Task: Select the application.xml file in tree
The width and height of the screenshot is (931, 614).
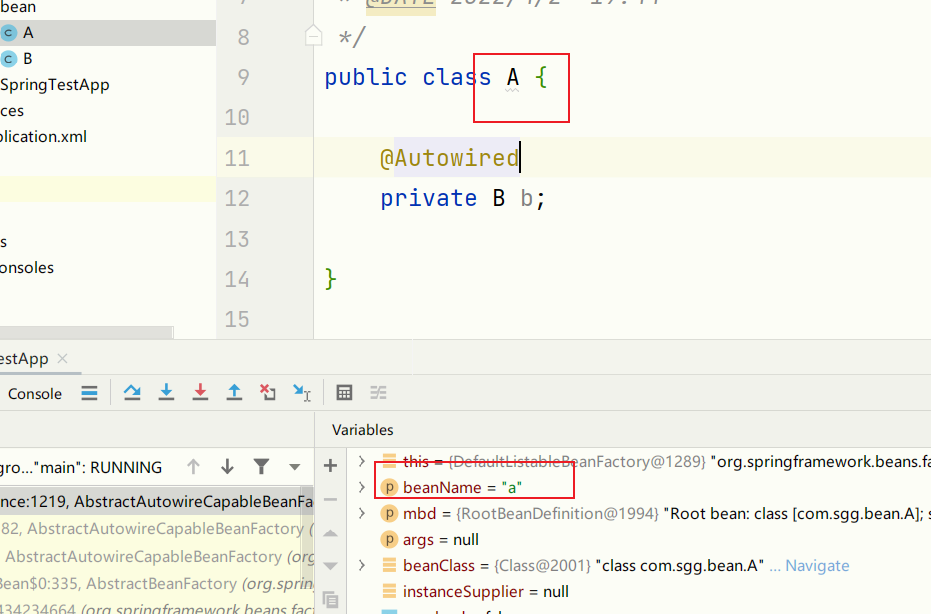Action: point(43,137)
